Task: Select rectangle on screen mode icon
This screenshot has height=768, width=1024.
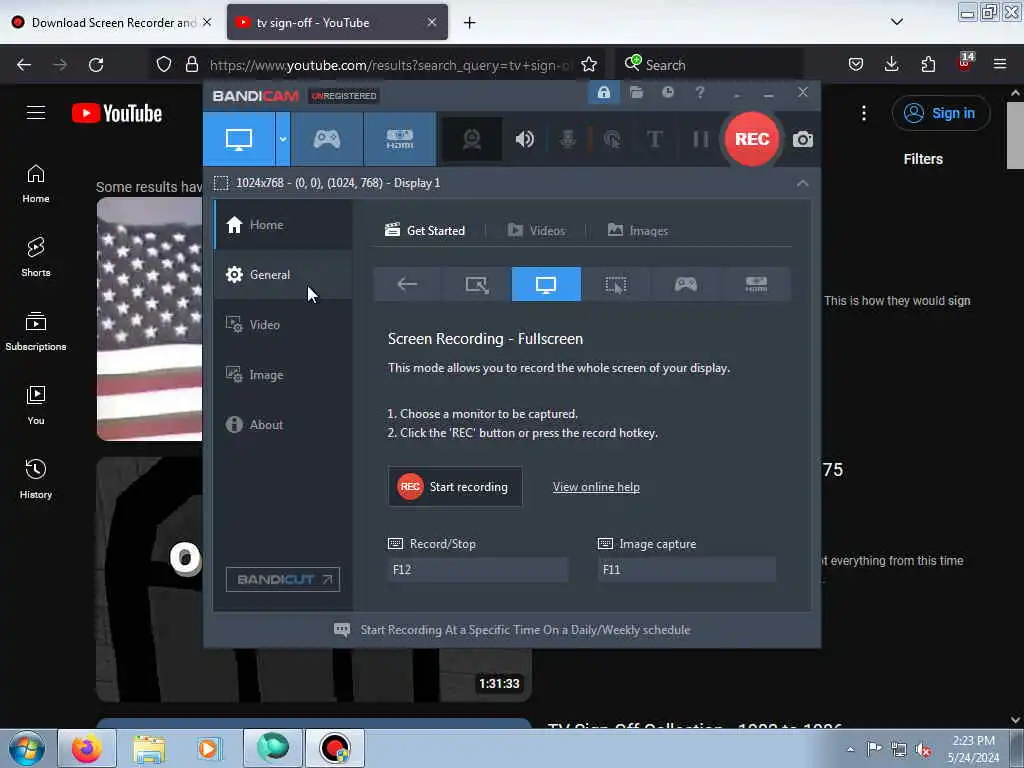Action: [477, 284]
